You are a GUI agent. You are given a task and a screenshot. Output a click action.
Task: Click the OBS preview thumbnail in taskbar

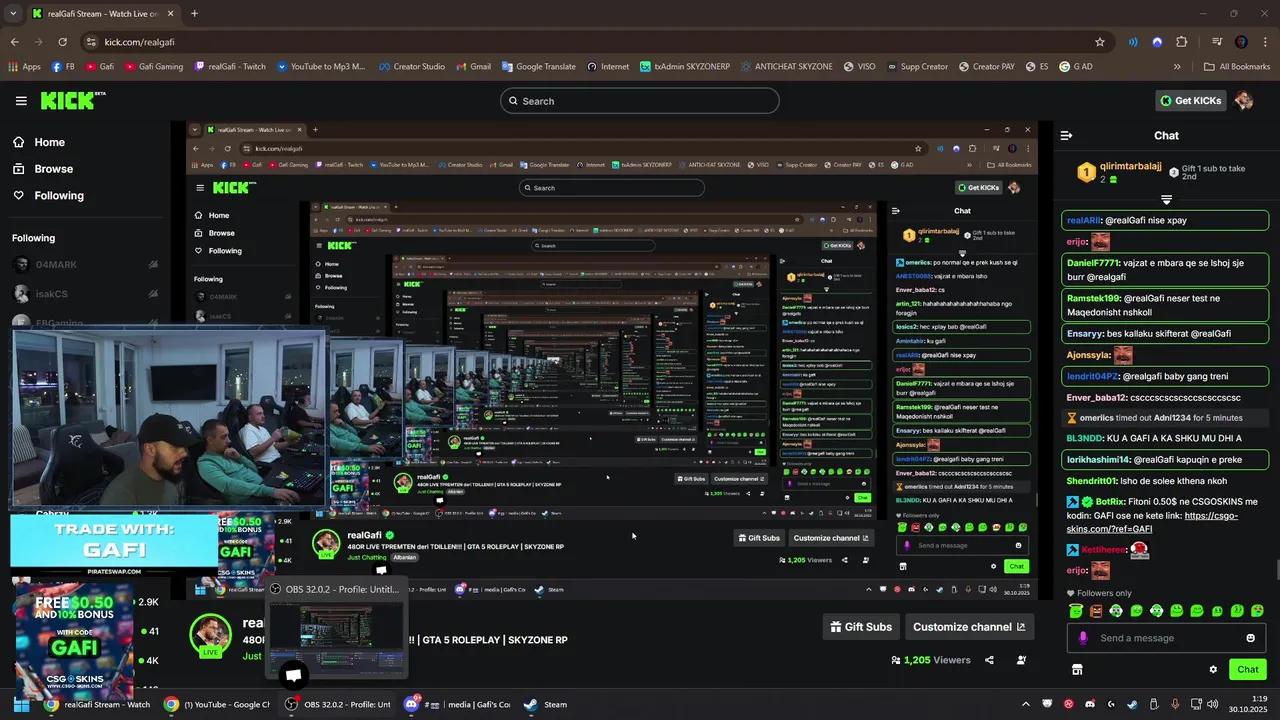point(337,639)
